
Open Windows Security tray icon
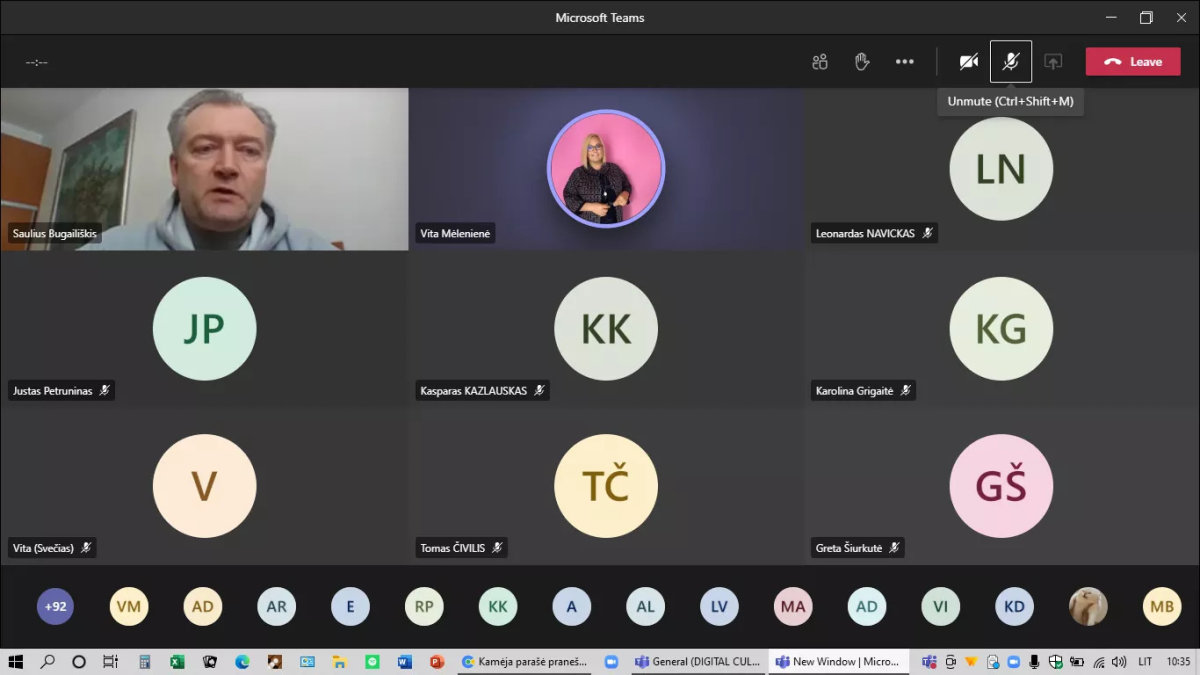click(x=1055, y=662)
